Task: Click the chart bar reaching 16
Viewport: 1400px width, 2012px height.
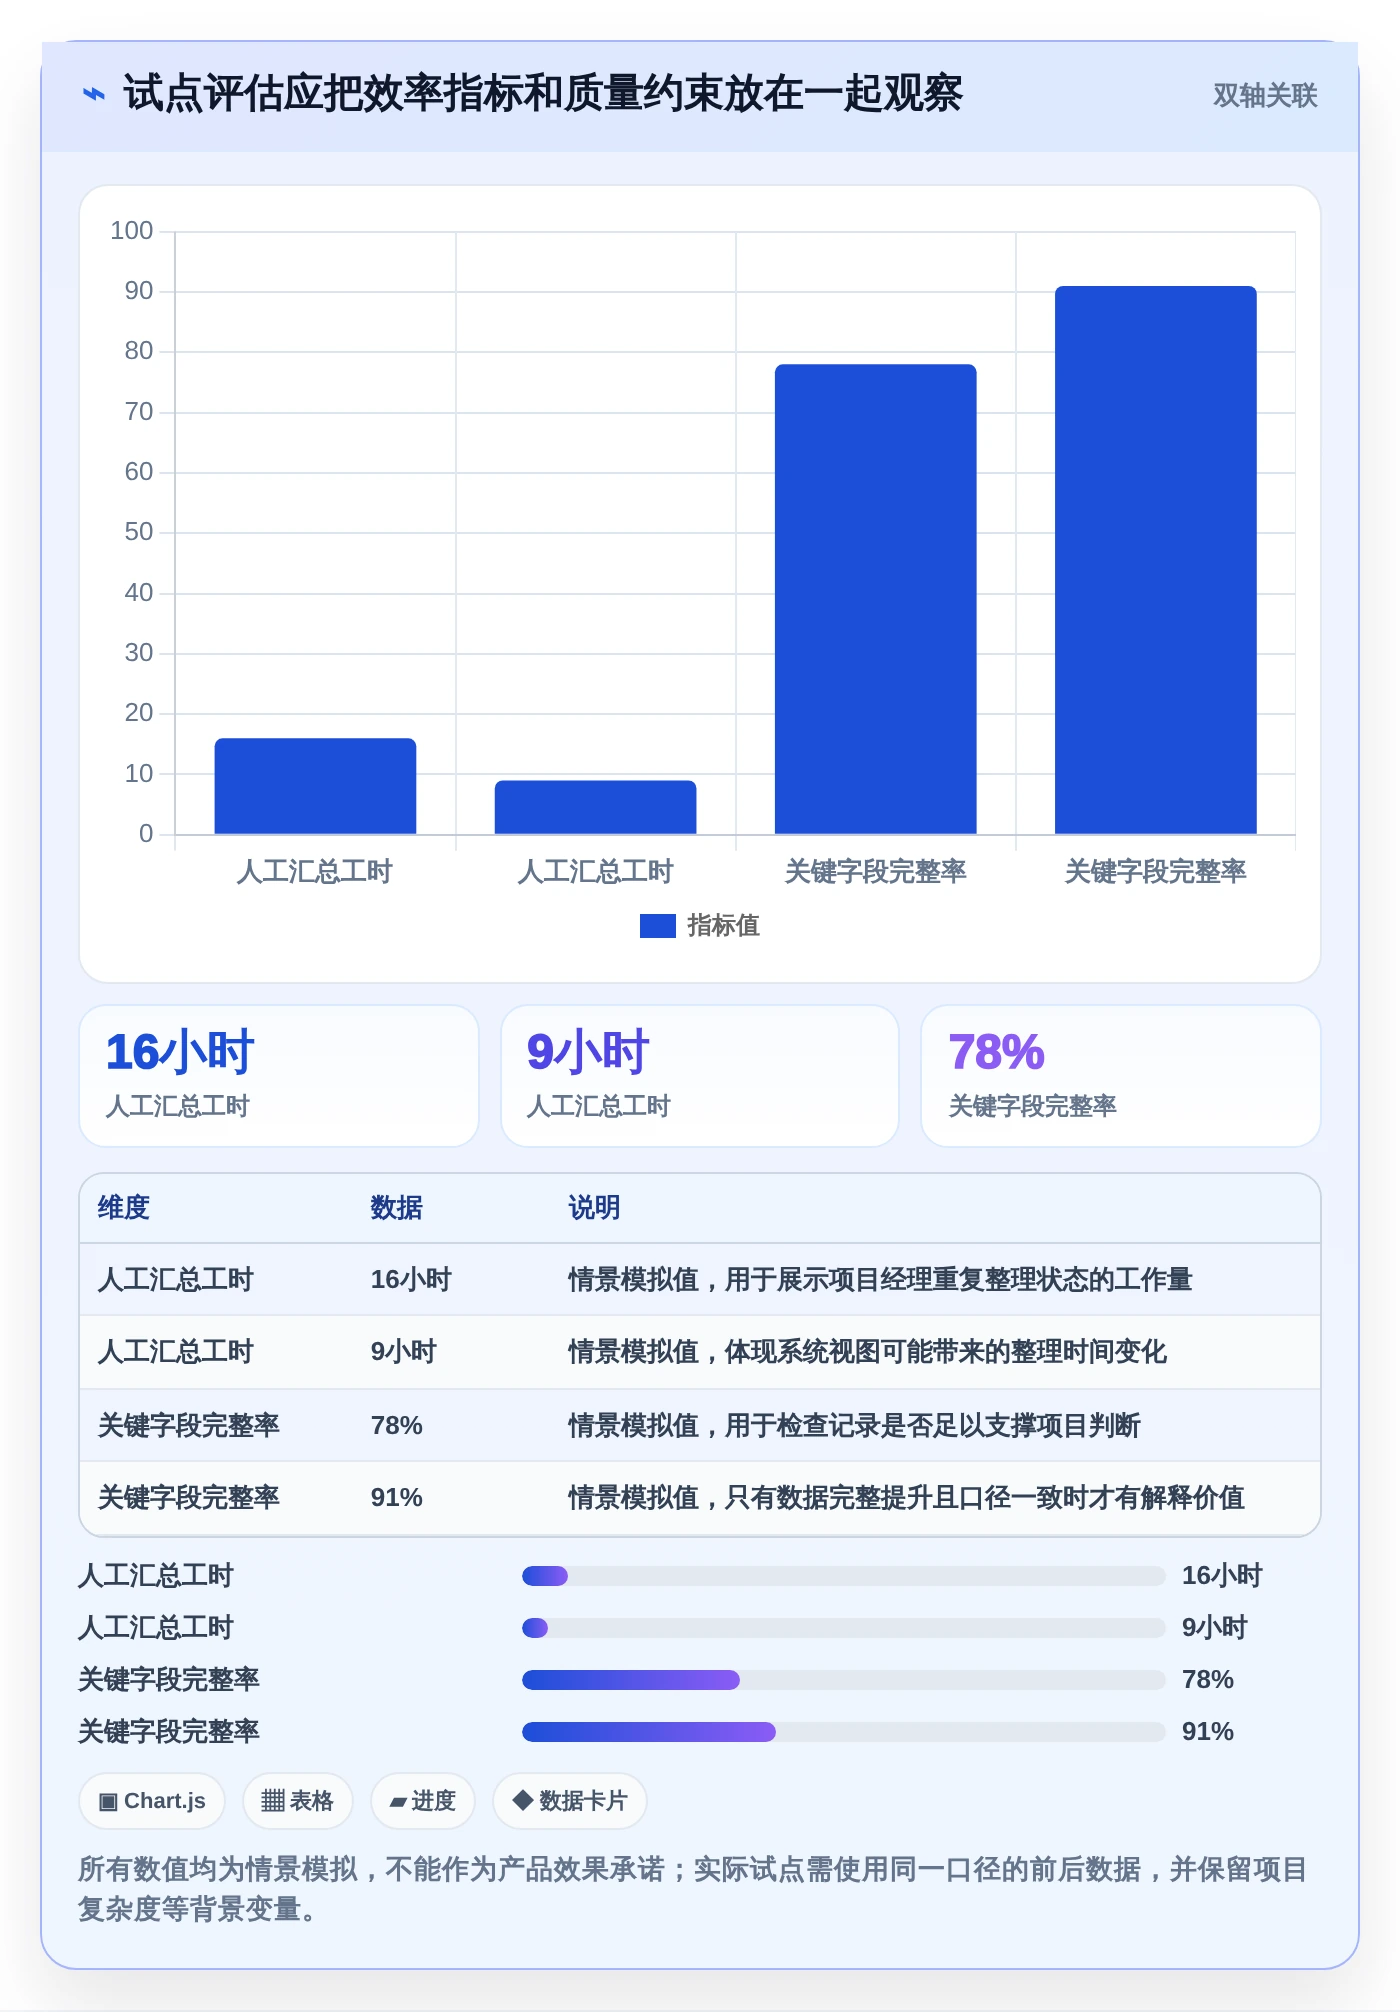Action: [315, 786]
